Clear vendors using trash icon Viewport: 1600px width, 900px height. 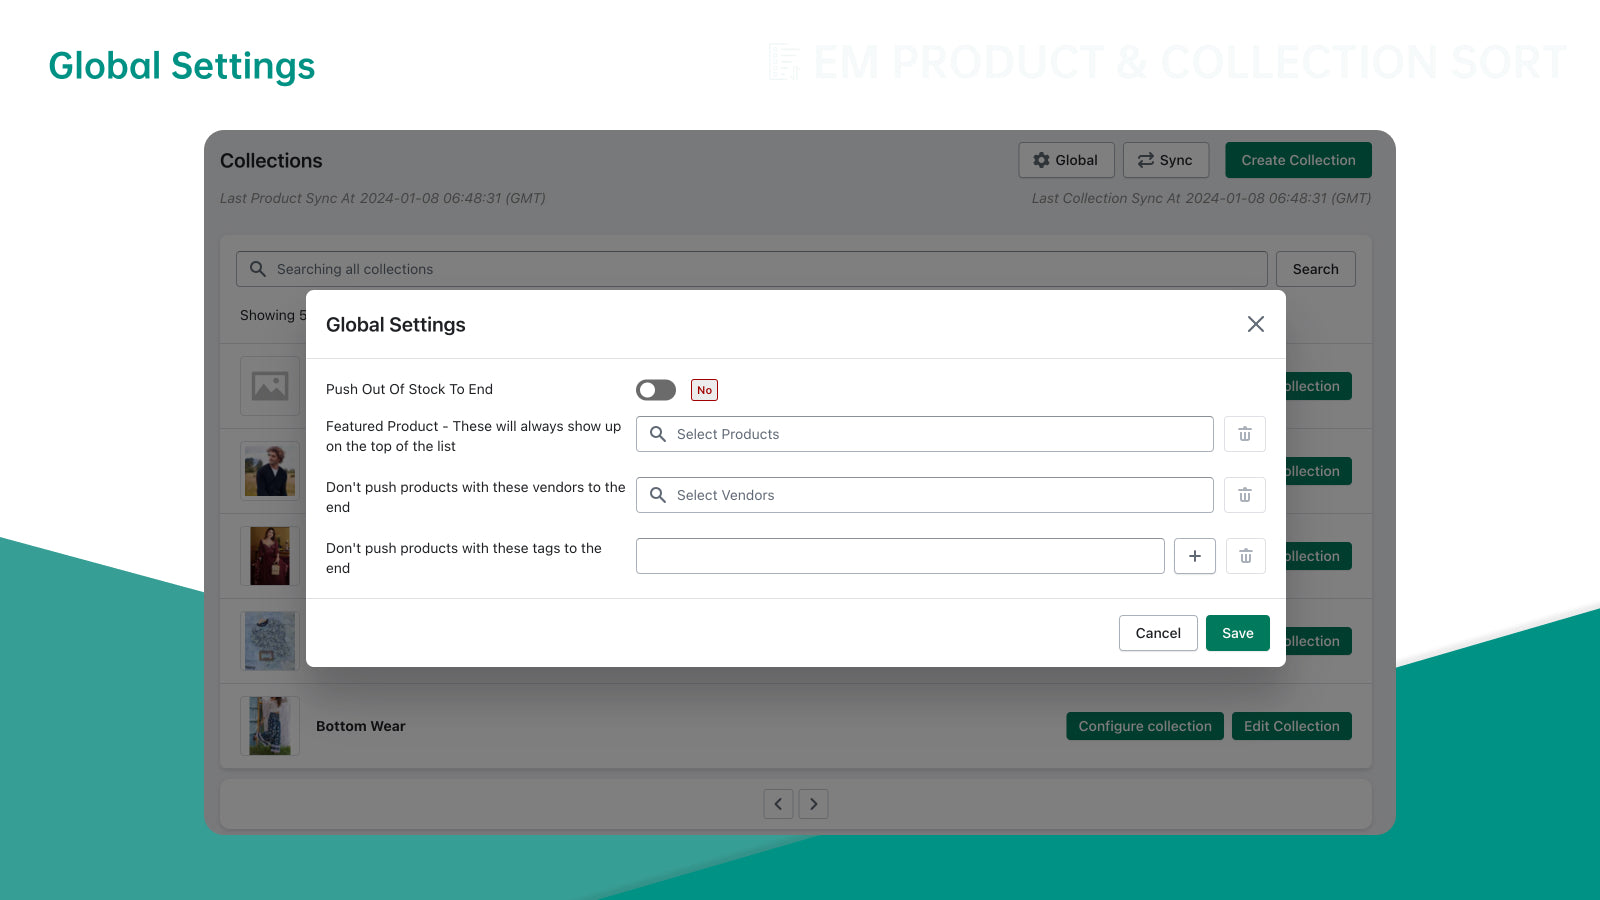(x=1245, y=495)
